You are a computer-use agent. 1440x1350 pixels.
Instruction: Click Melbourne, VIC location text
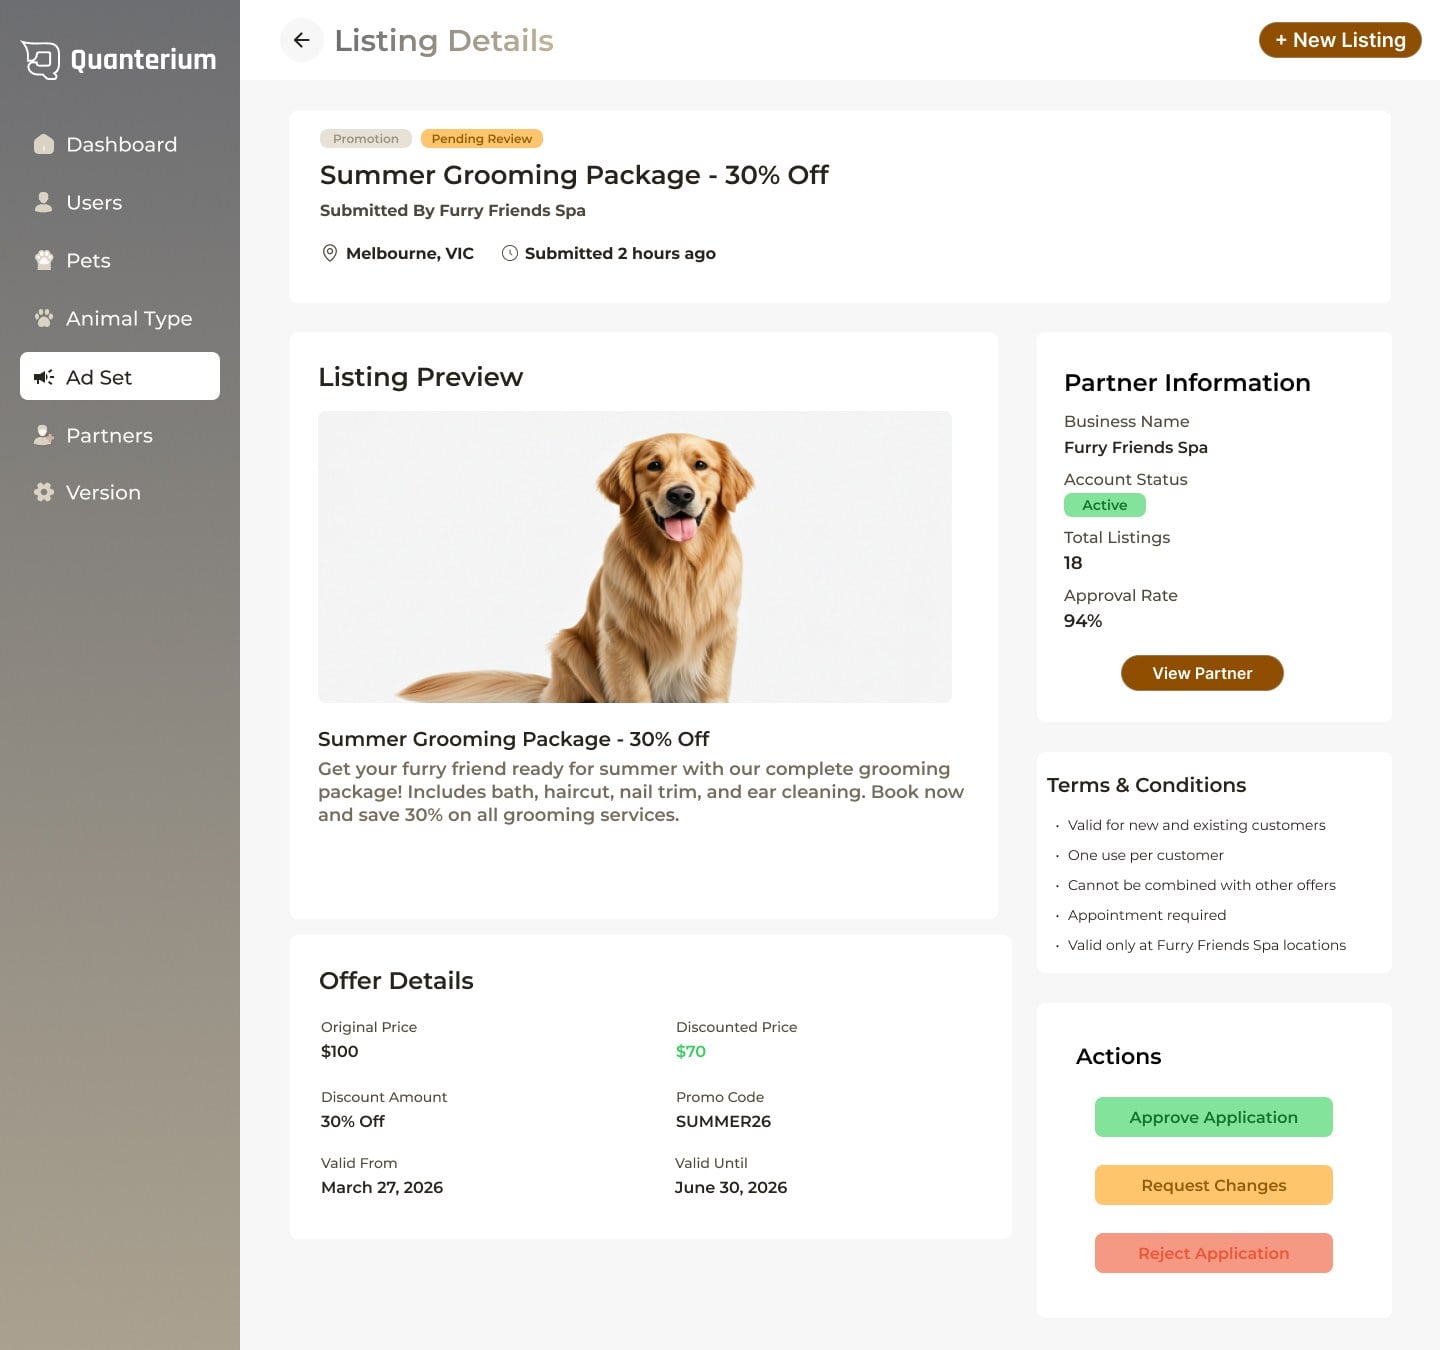pyautogui.click(x=410, y=253)
